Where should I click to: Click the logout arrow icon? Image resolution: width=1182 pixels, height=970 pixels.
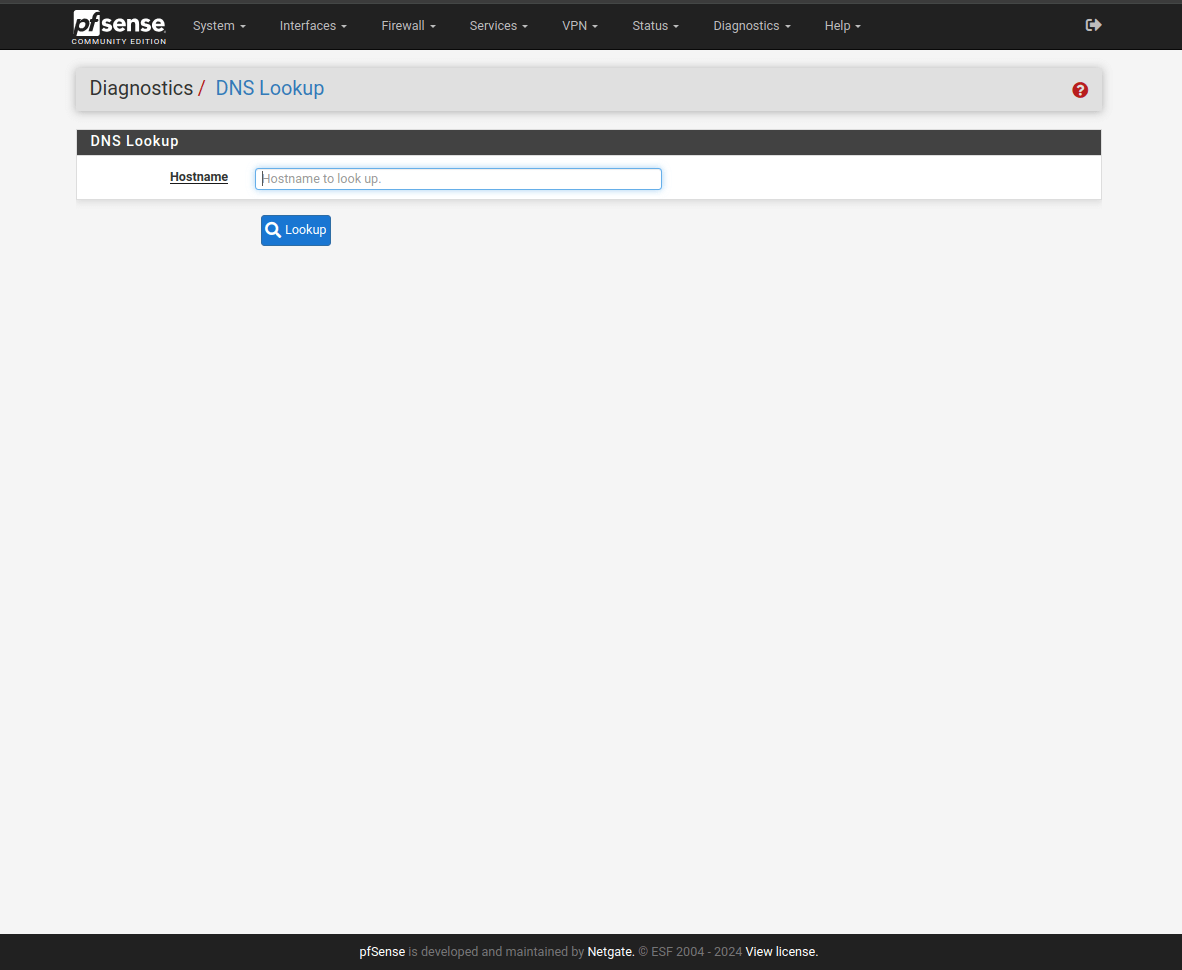click(1093, 25)
